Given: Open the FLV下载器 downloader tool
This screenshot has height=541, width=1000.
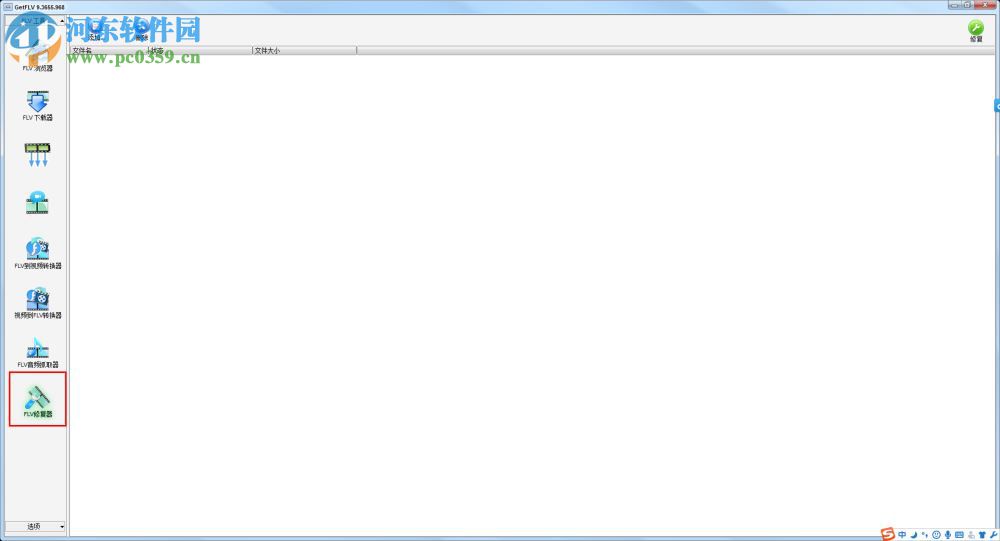Looking at the screenshot, I should (38, 106).
